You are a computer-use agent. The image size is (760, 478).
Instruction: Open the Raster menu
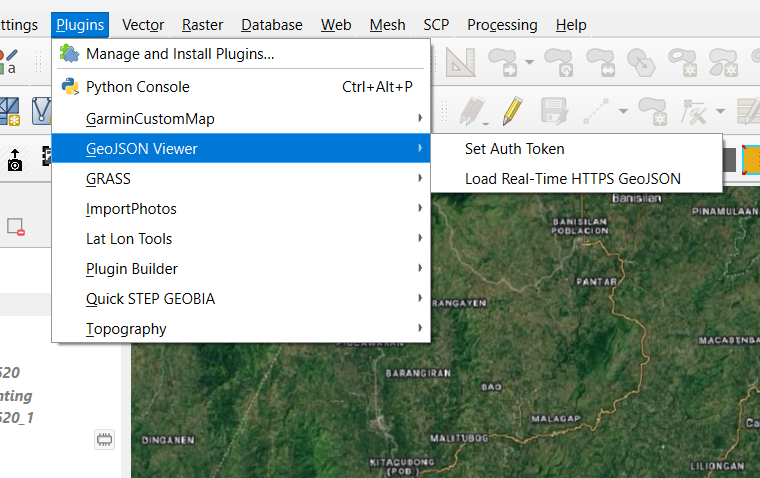click(x=202, y=25)
